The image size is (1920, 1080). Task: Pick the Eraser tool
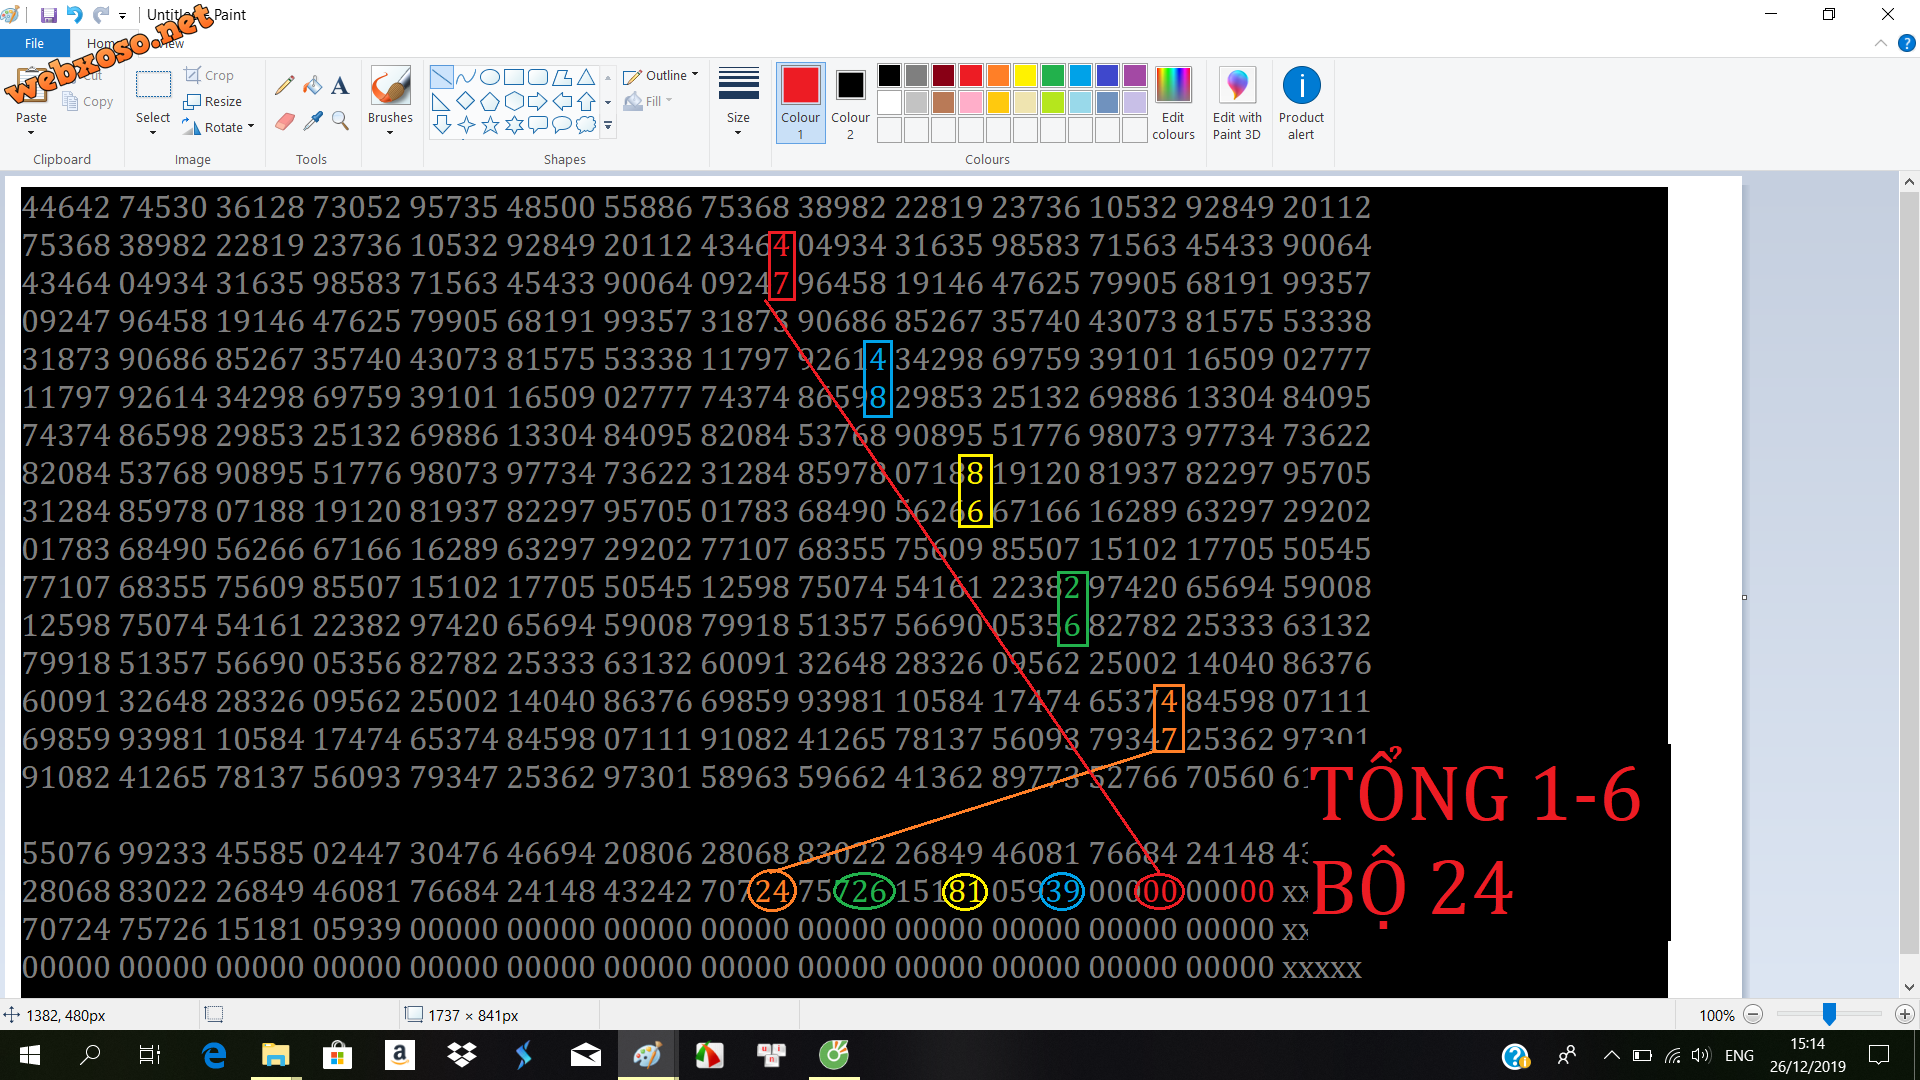pyautogui.click(x=285, y=121)
